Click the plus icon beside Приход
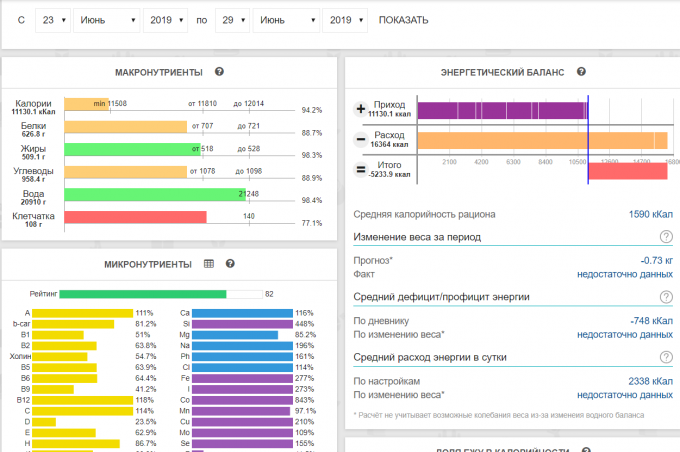The width and height of the screenshot is (680, 452). 361,109
